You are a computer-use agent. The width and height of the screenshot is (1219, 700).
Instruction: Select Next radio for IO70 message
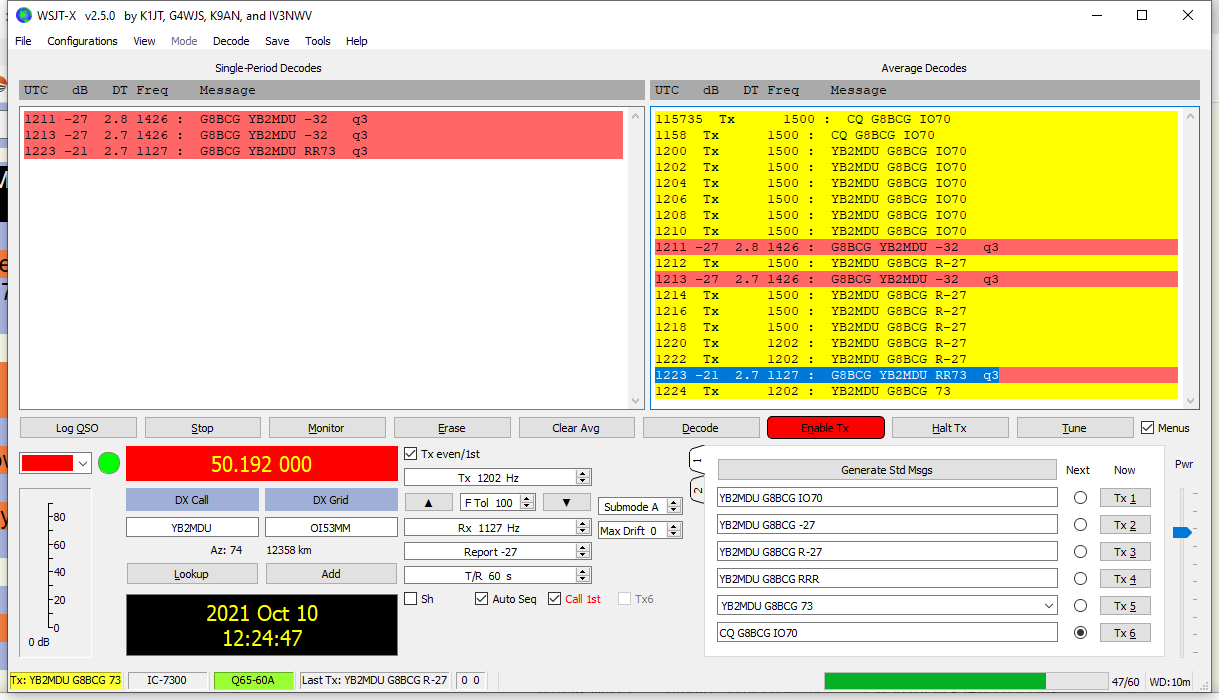[x=1079, y=498]
